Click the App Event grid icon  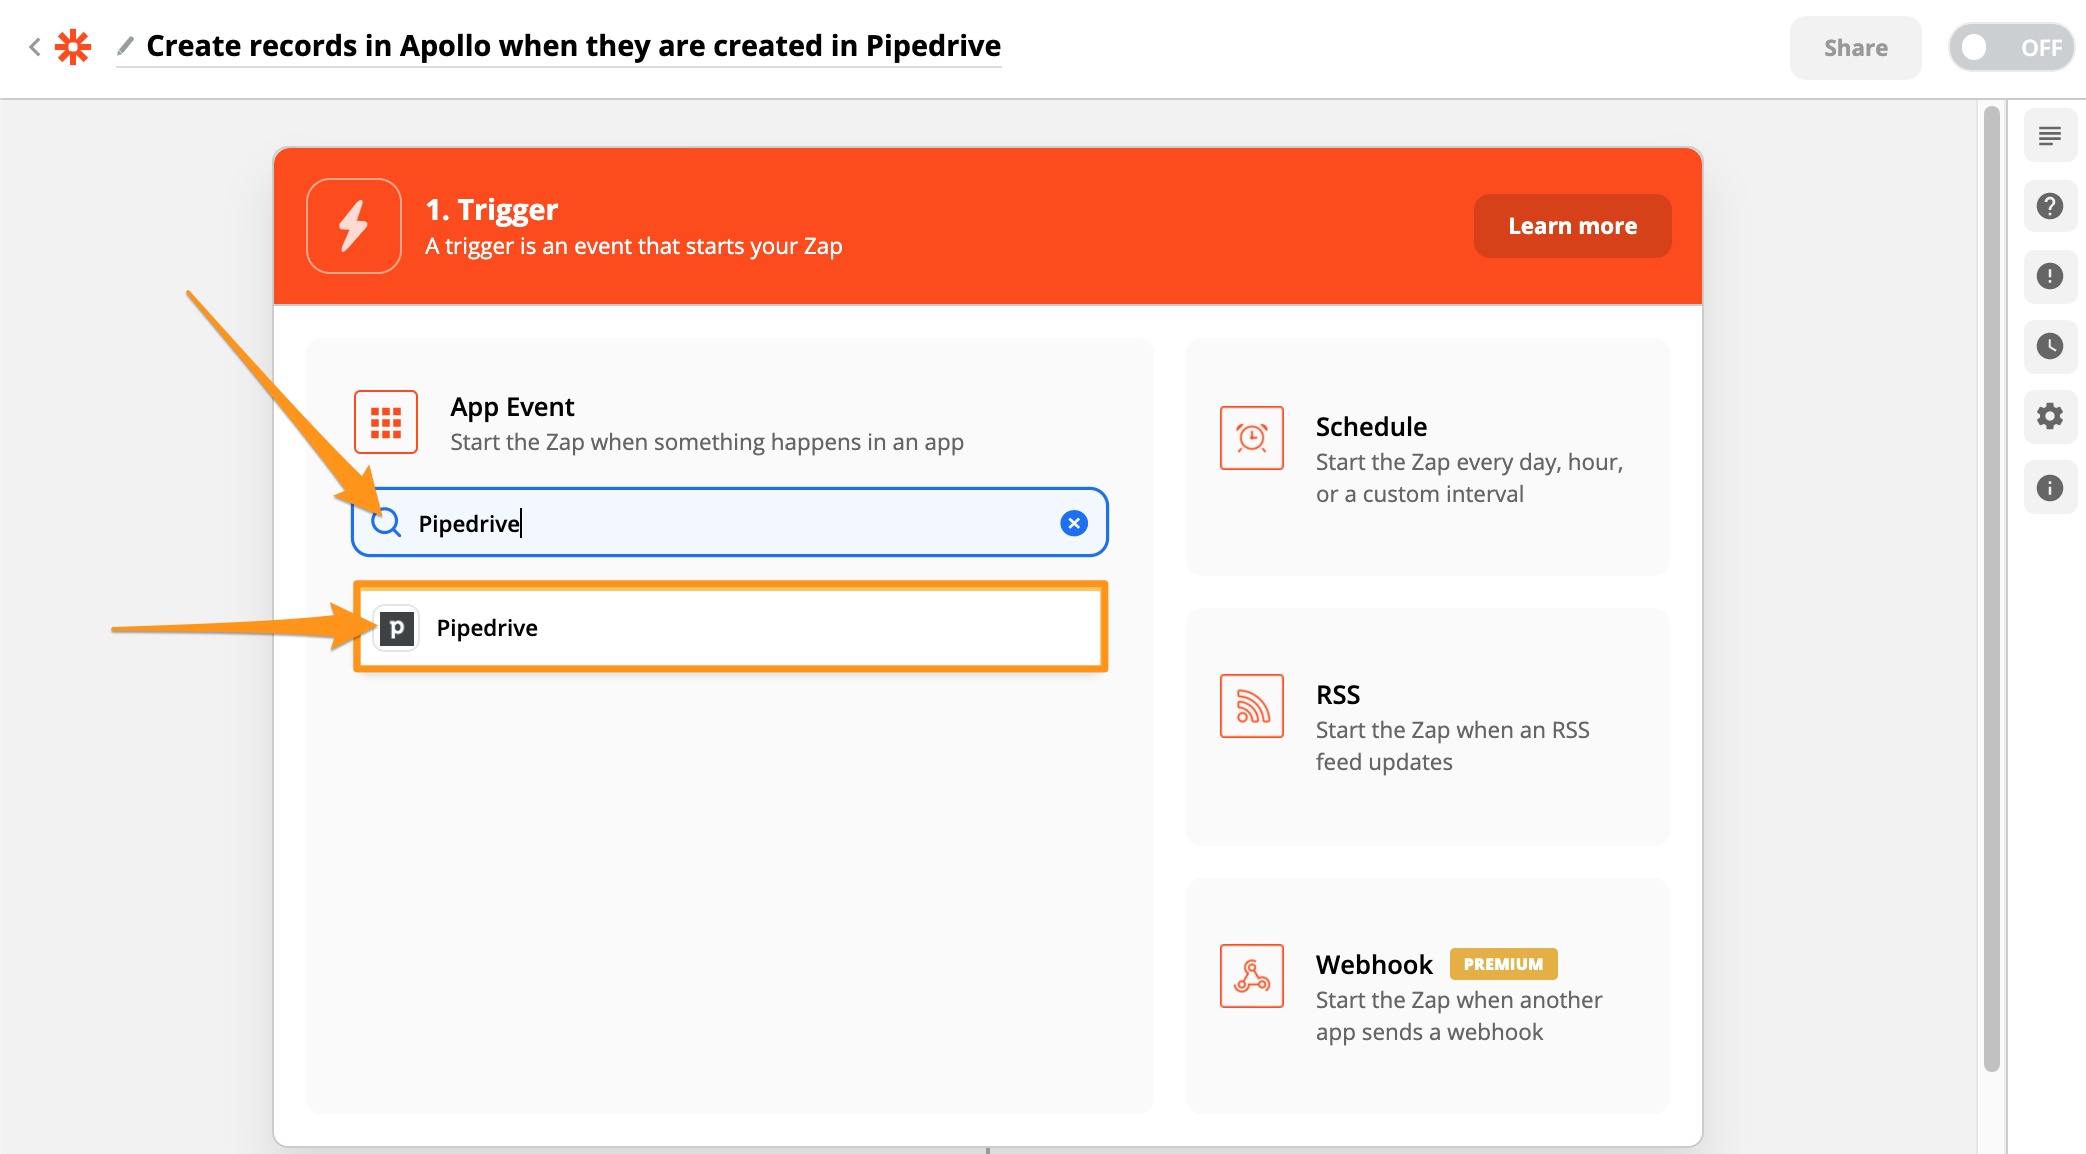point(386,422)
